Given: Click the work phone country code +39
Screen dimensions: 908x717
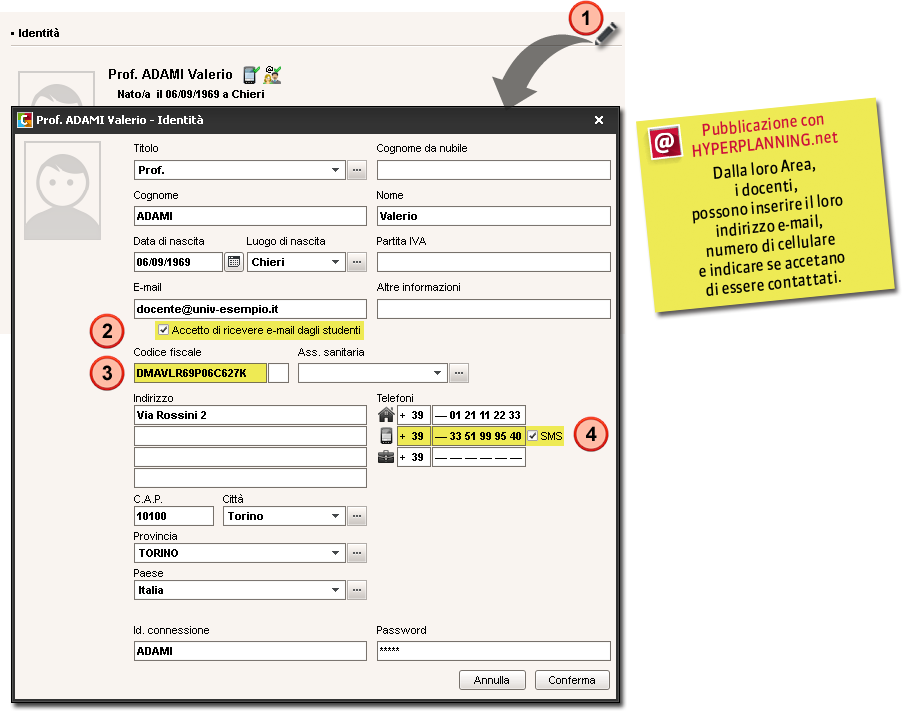Looking at the screenshot, I should 413,457.
